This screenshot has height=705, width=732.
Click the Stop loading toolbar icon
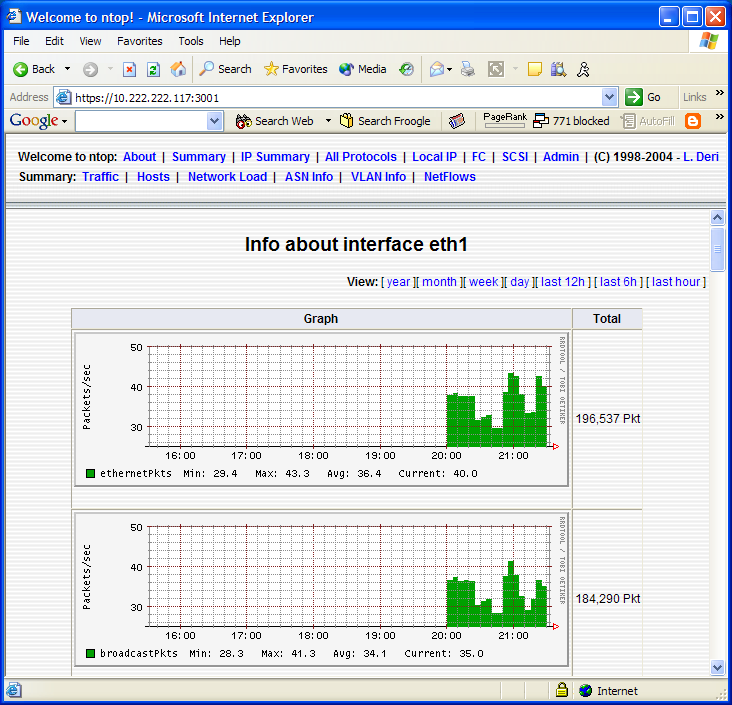(129, 69)
